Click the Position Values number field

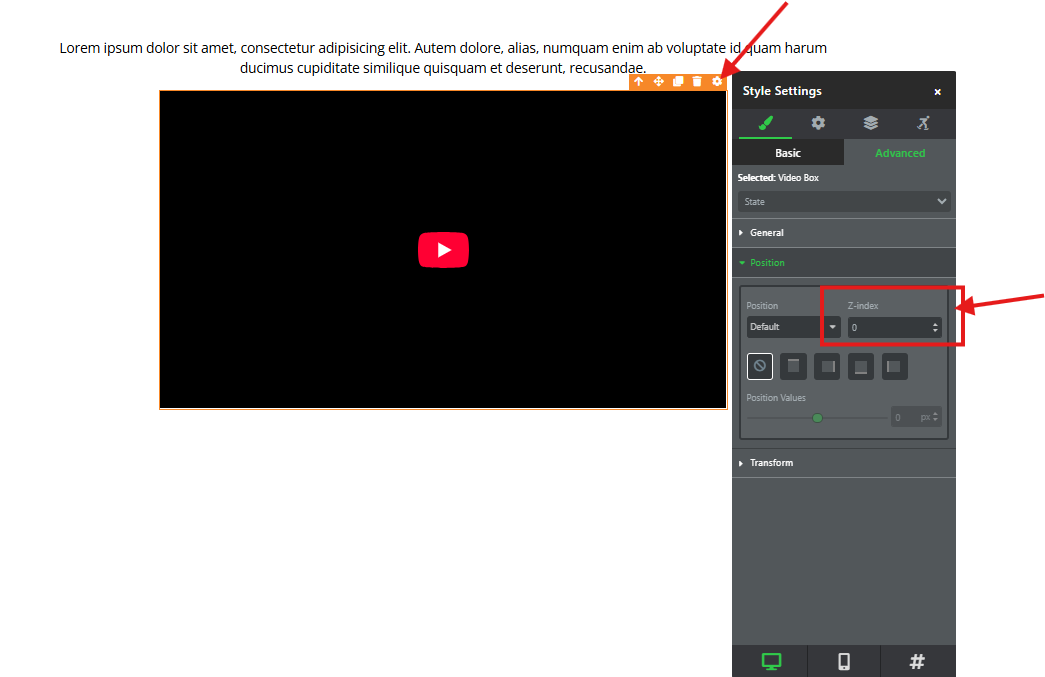click(904, 417)
